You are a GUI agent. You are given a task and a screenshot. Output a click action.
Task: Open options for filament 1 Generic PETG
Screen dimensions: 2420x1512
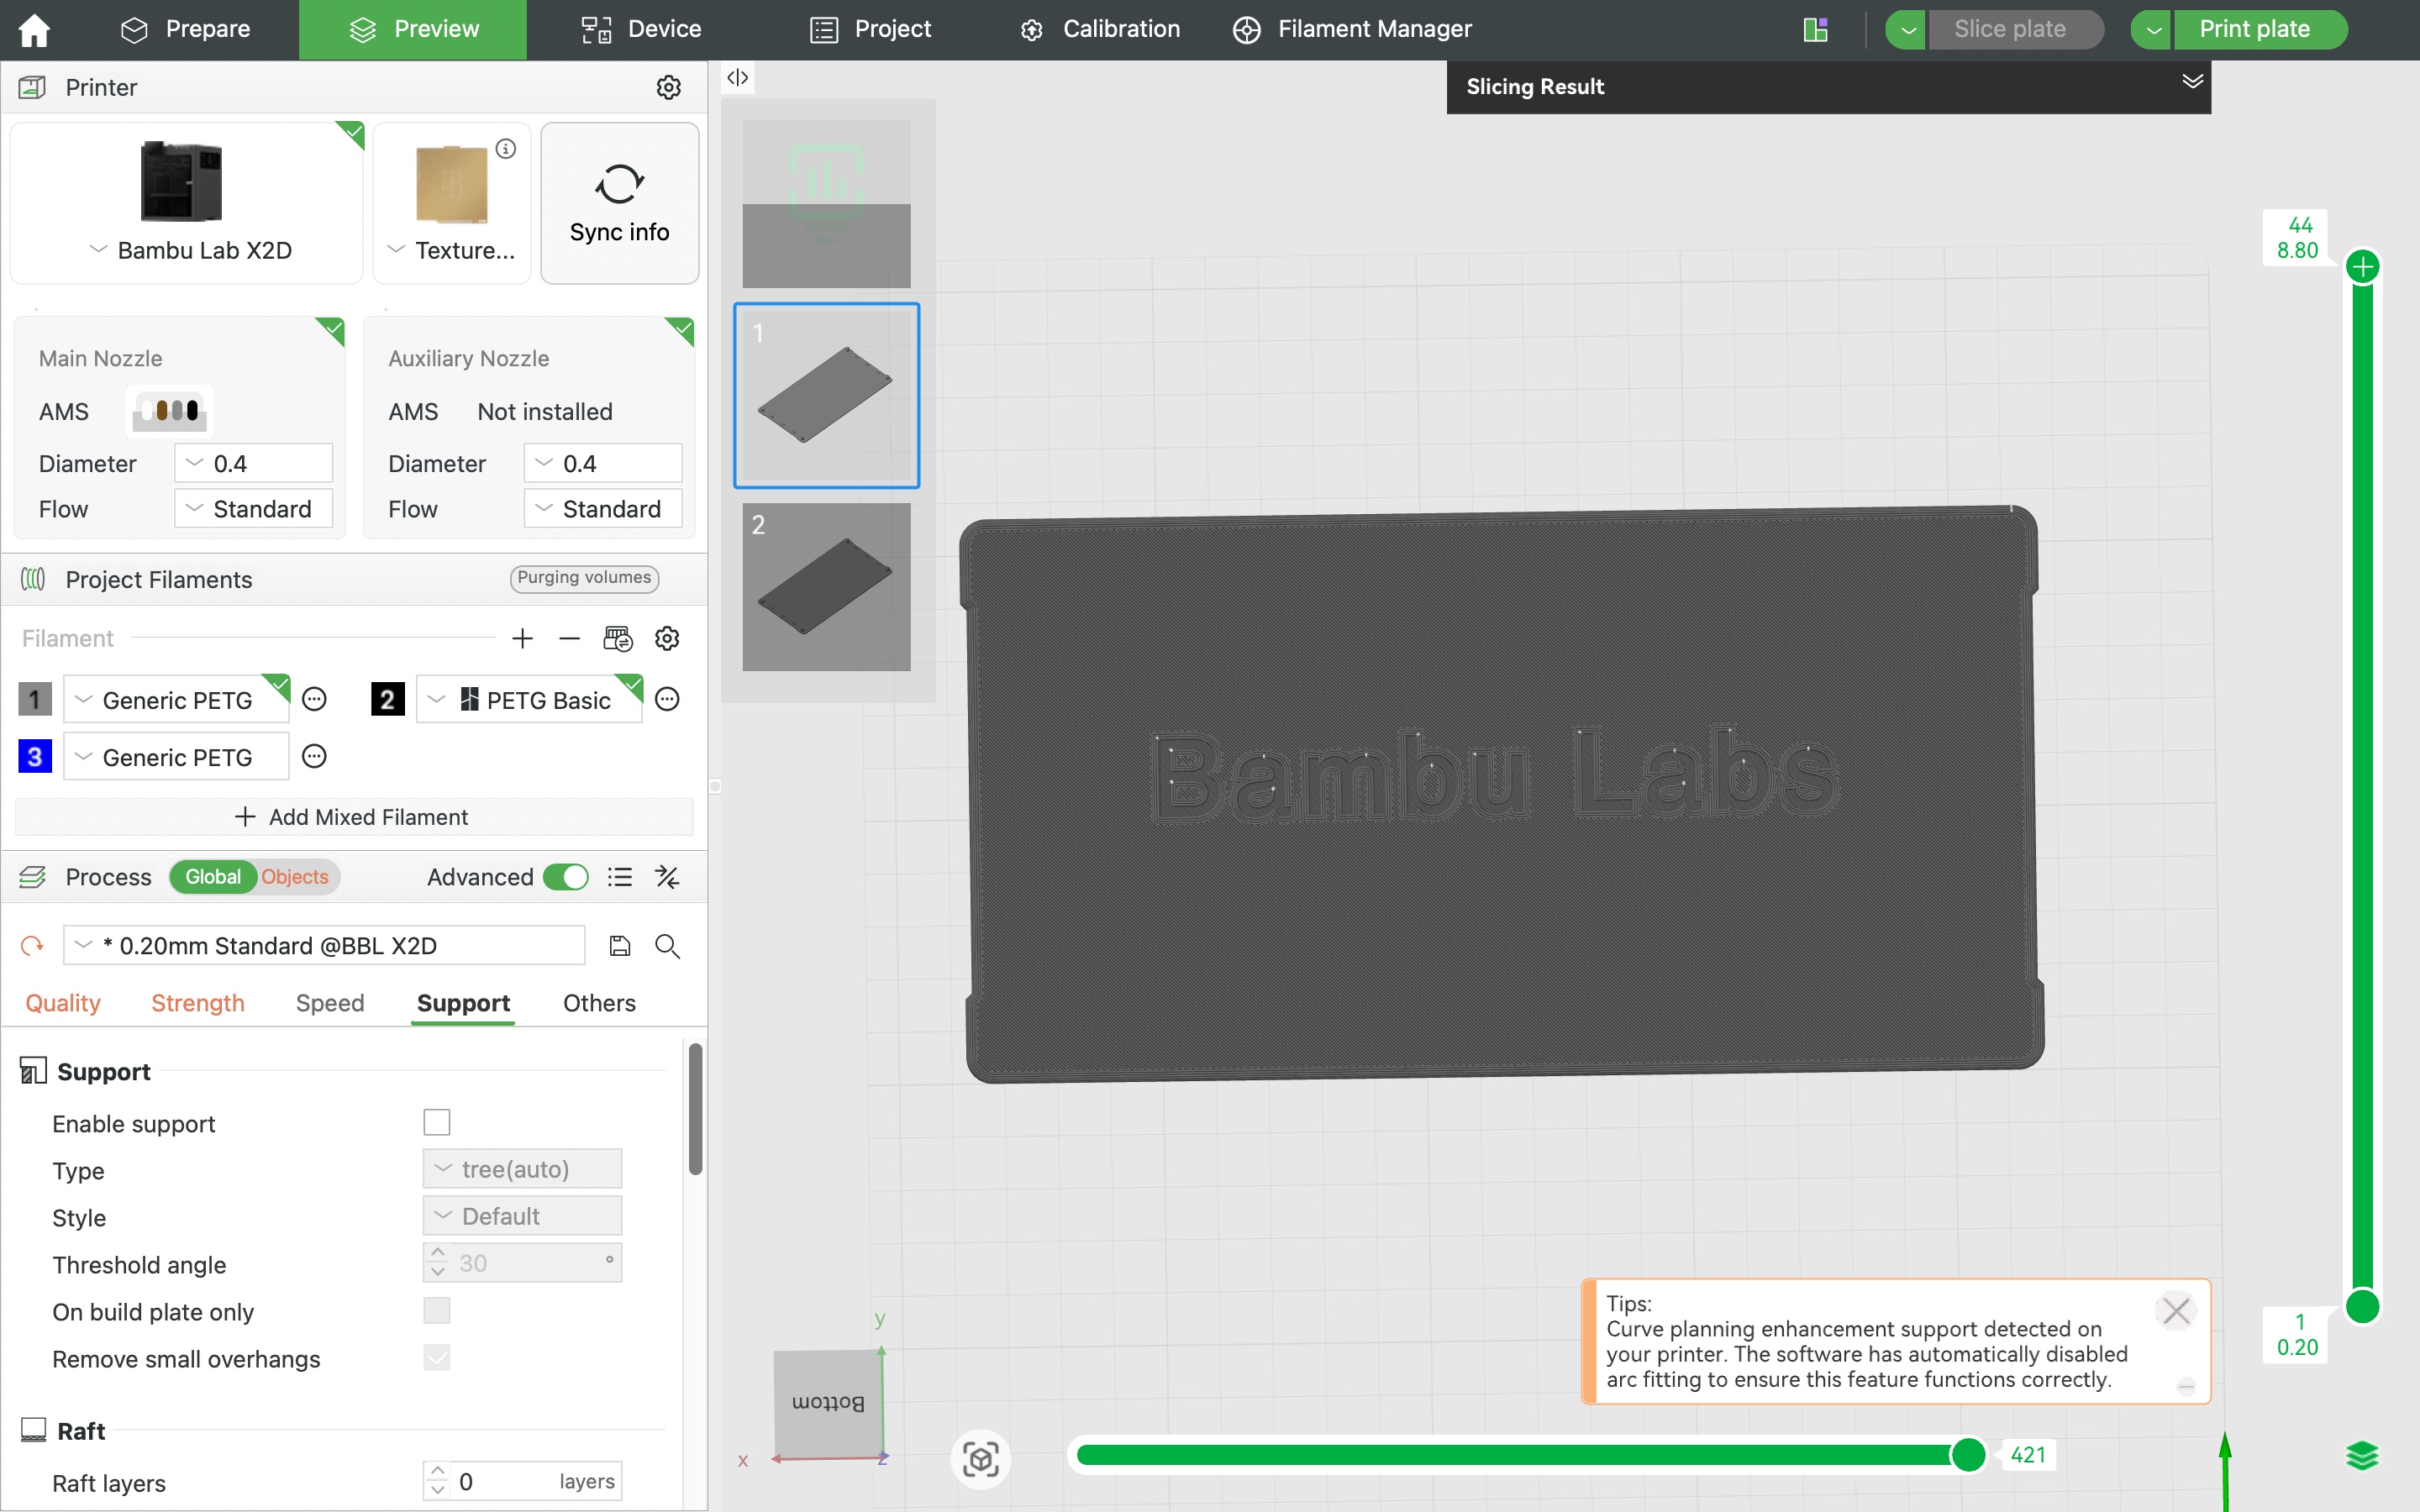coord(314,699)
